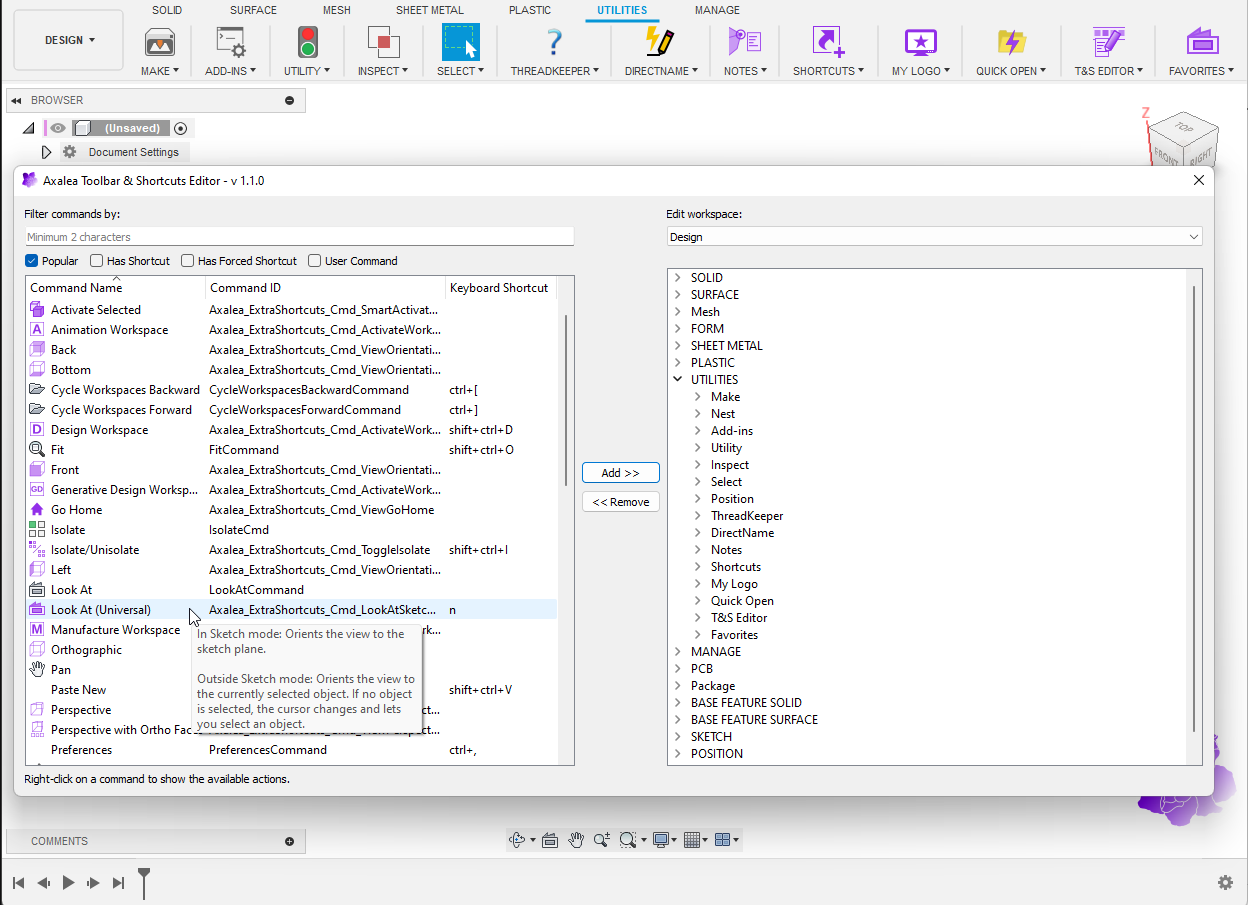
Task: Click the ThreadKeeper question mark icon
Action: [554, 43]
